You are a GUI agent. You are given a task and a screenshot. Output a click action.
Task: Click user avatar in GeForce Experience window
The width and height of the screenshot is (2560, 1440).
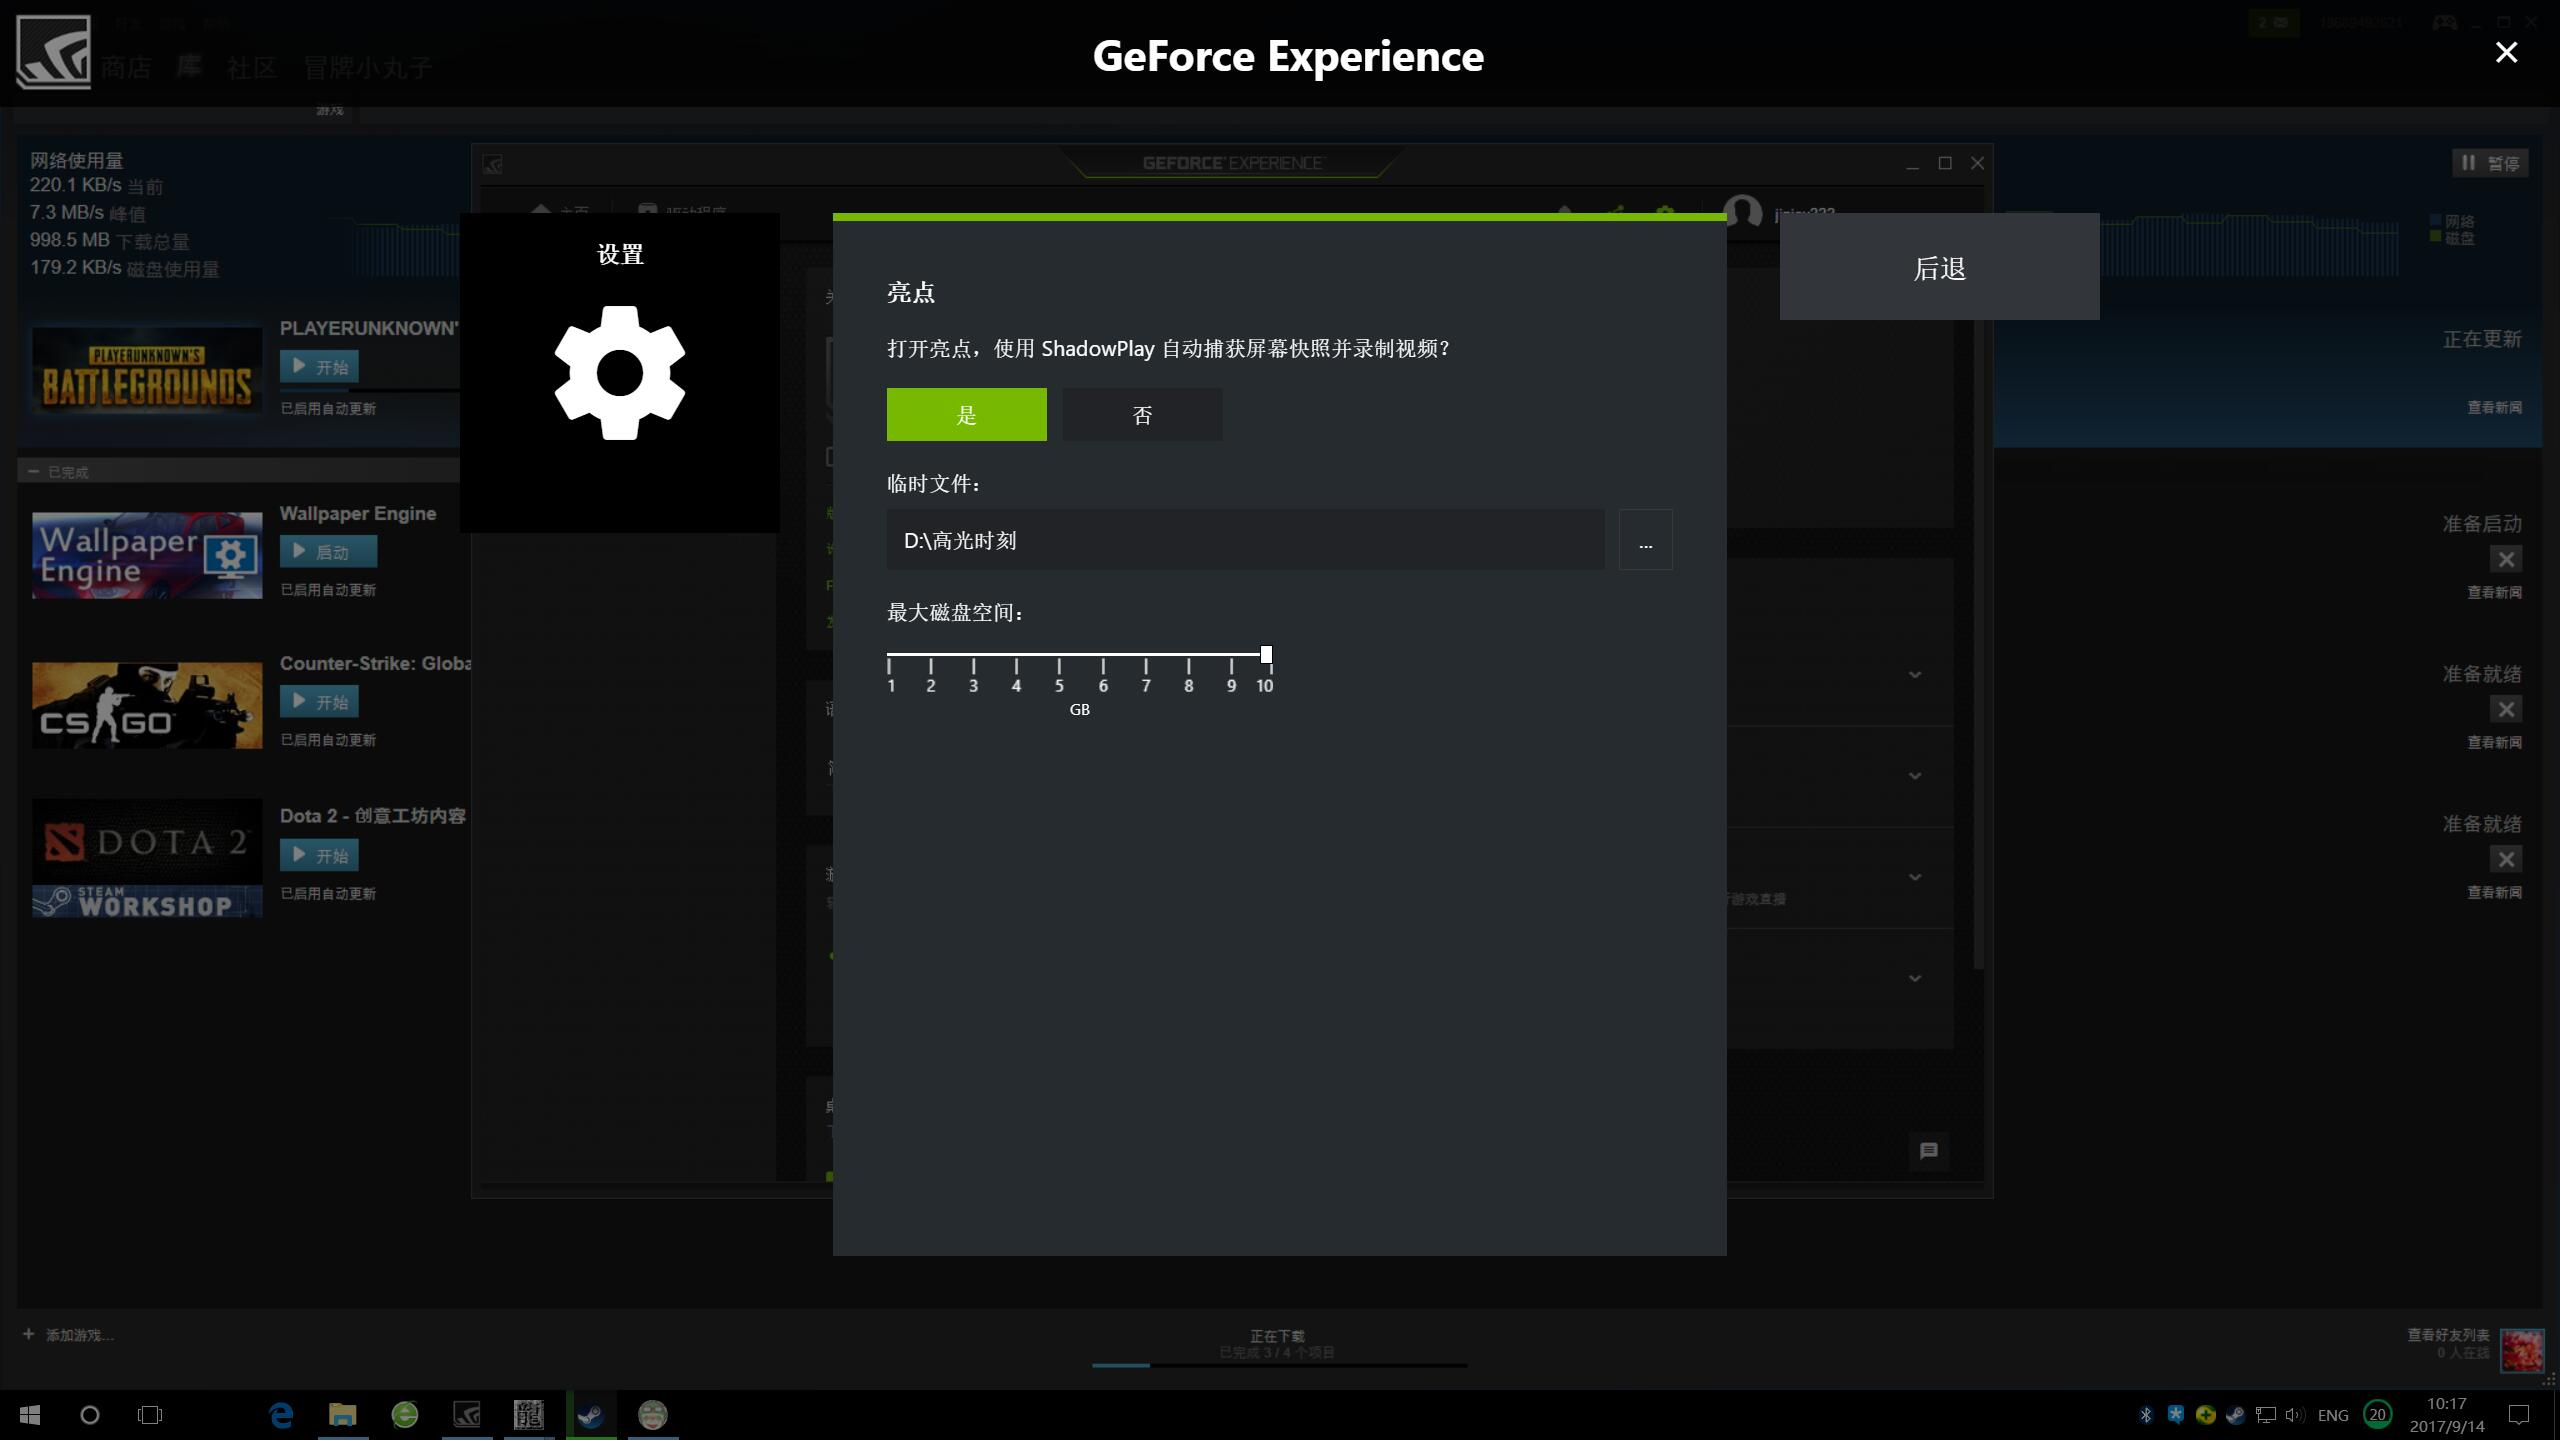[1743, 211]
